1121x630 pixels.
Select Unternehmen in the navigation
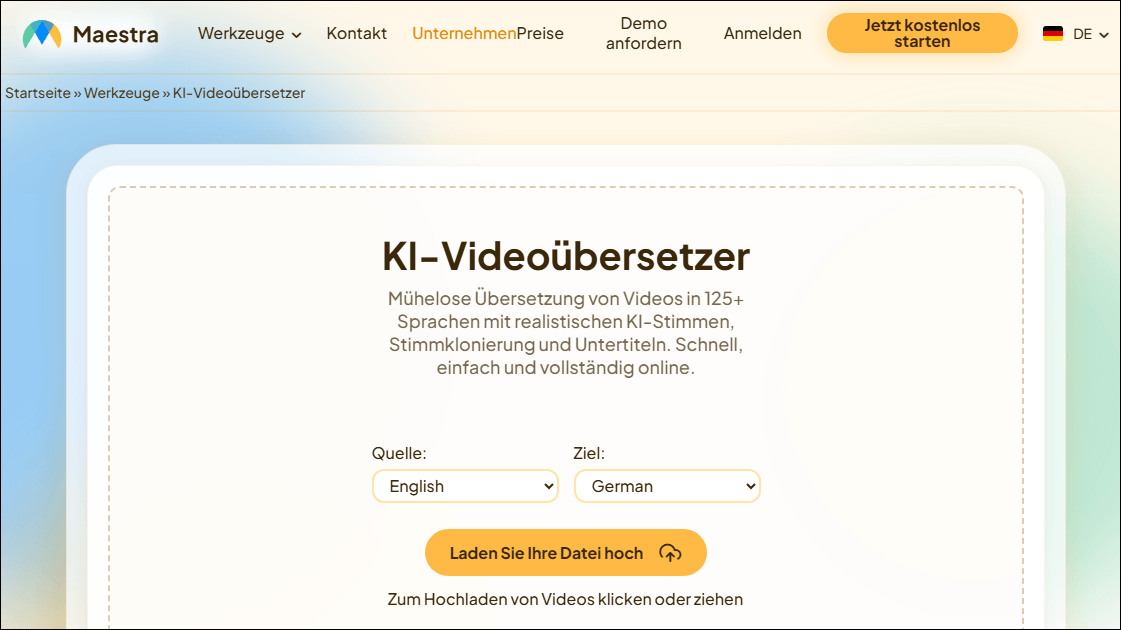463,33
